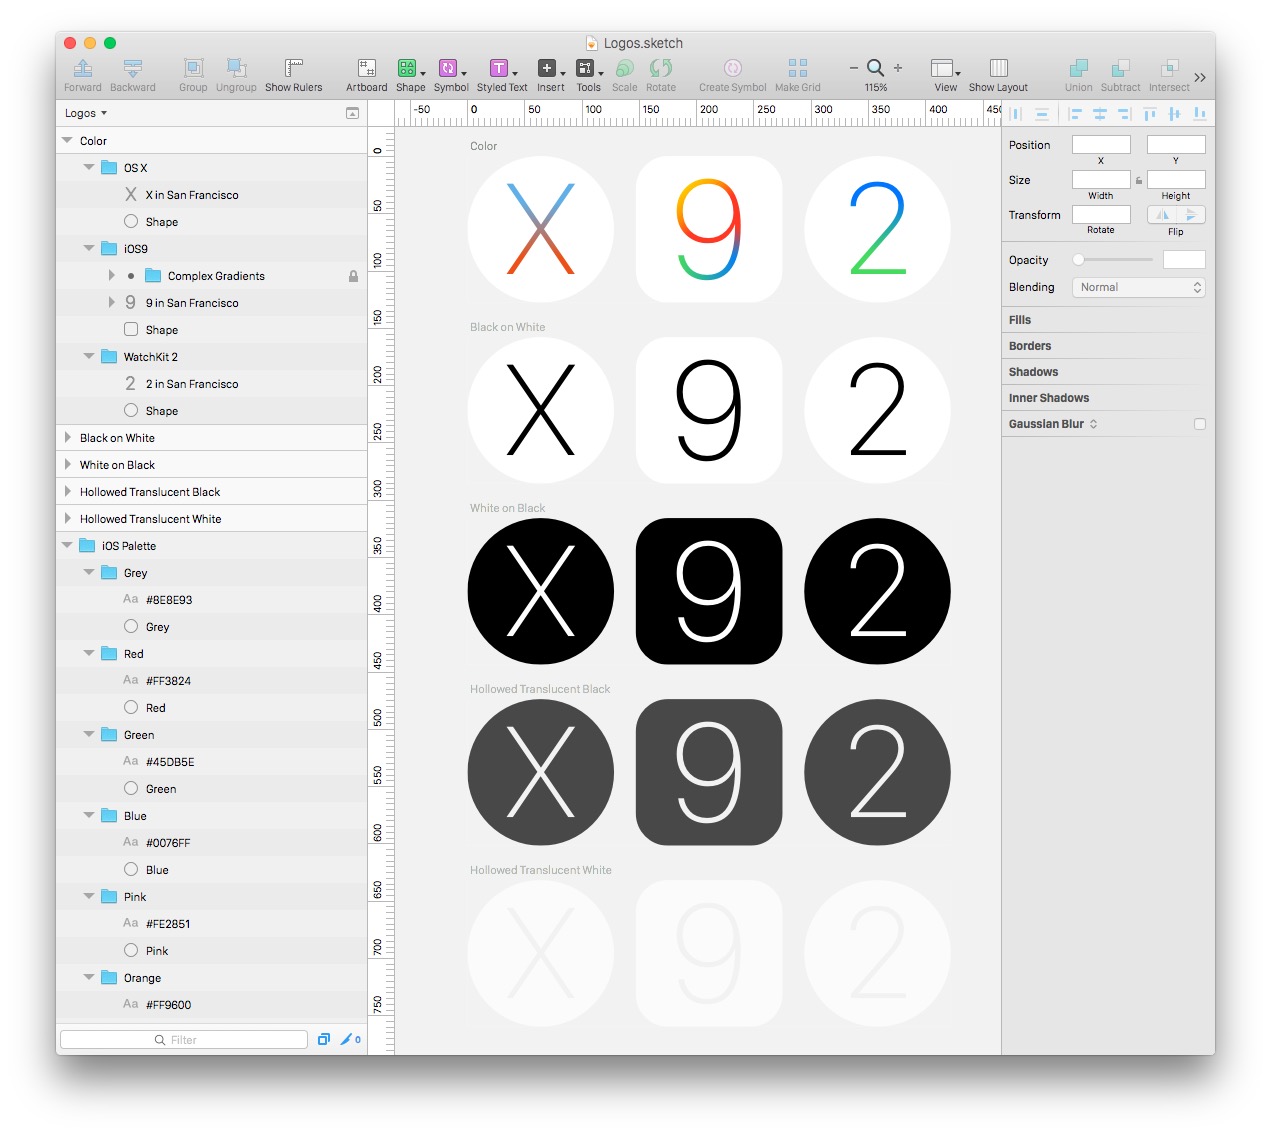Screen dimensions: 1271x1135
Task: Expand the Complex Gradients group
Action: [x=111, y=276]
